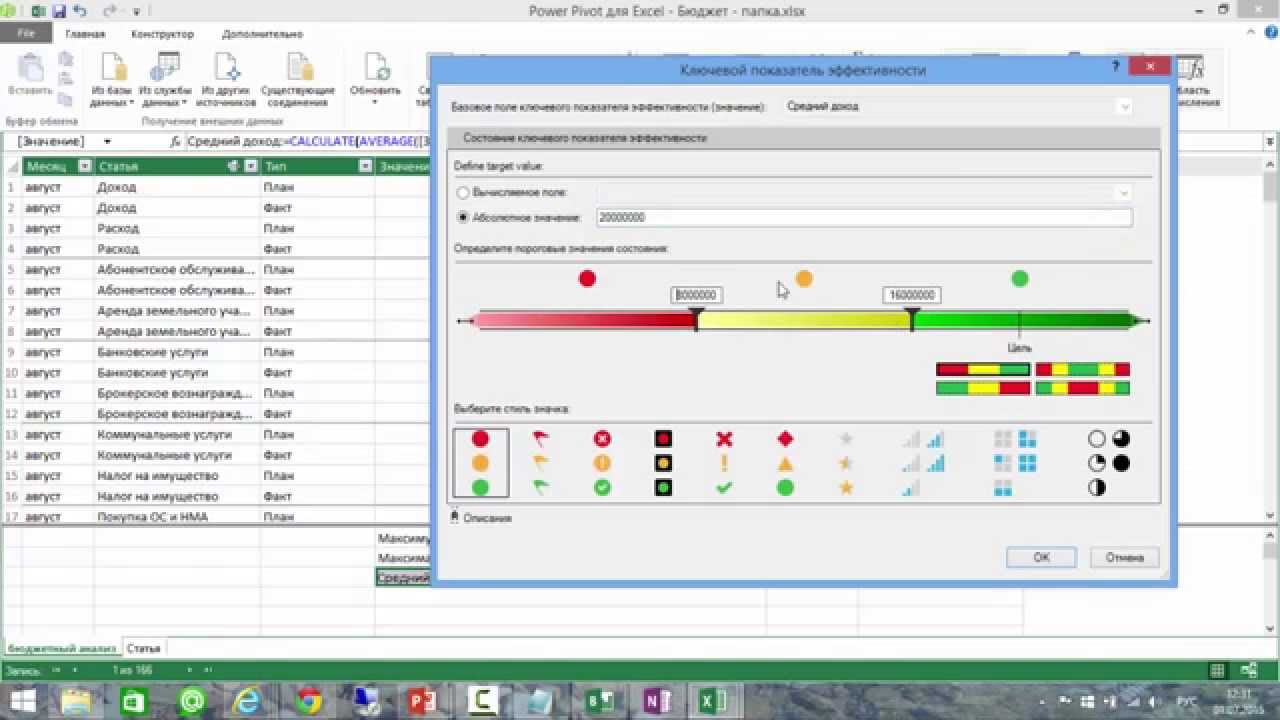Open 'Из службы данных' import option
The height and width of the screenshot is (720, 1280).
[x=164, y=80]
